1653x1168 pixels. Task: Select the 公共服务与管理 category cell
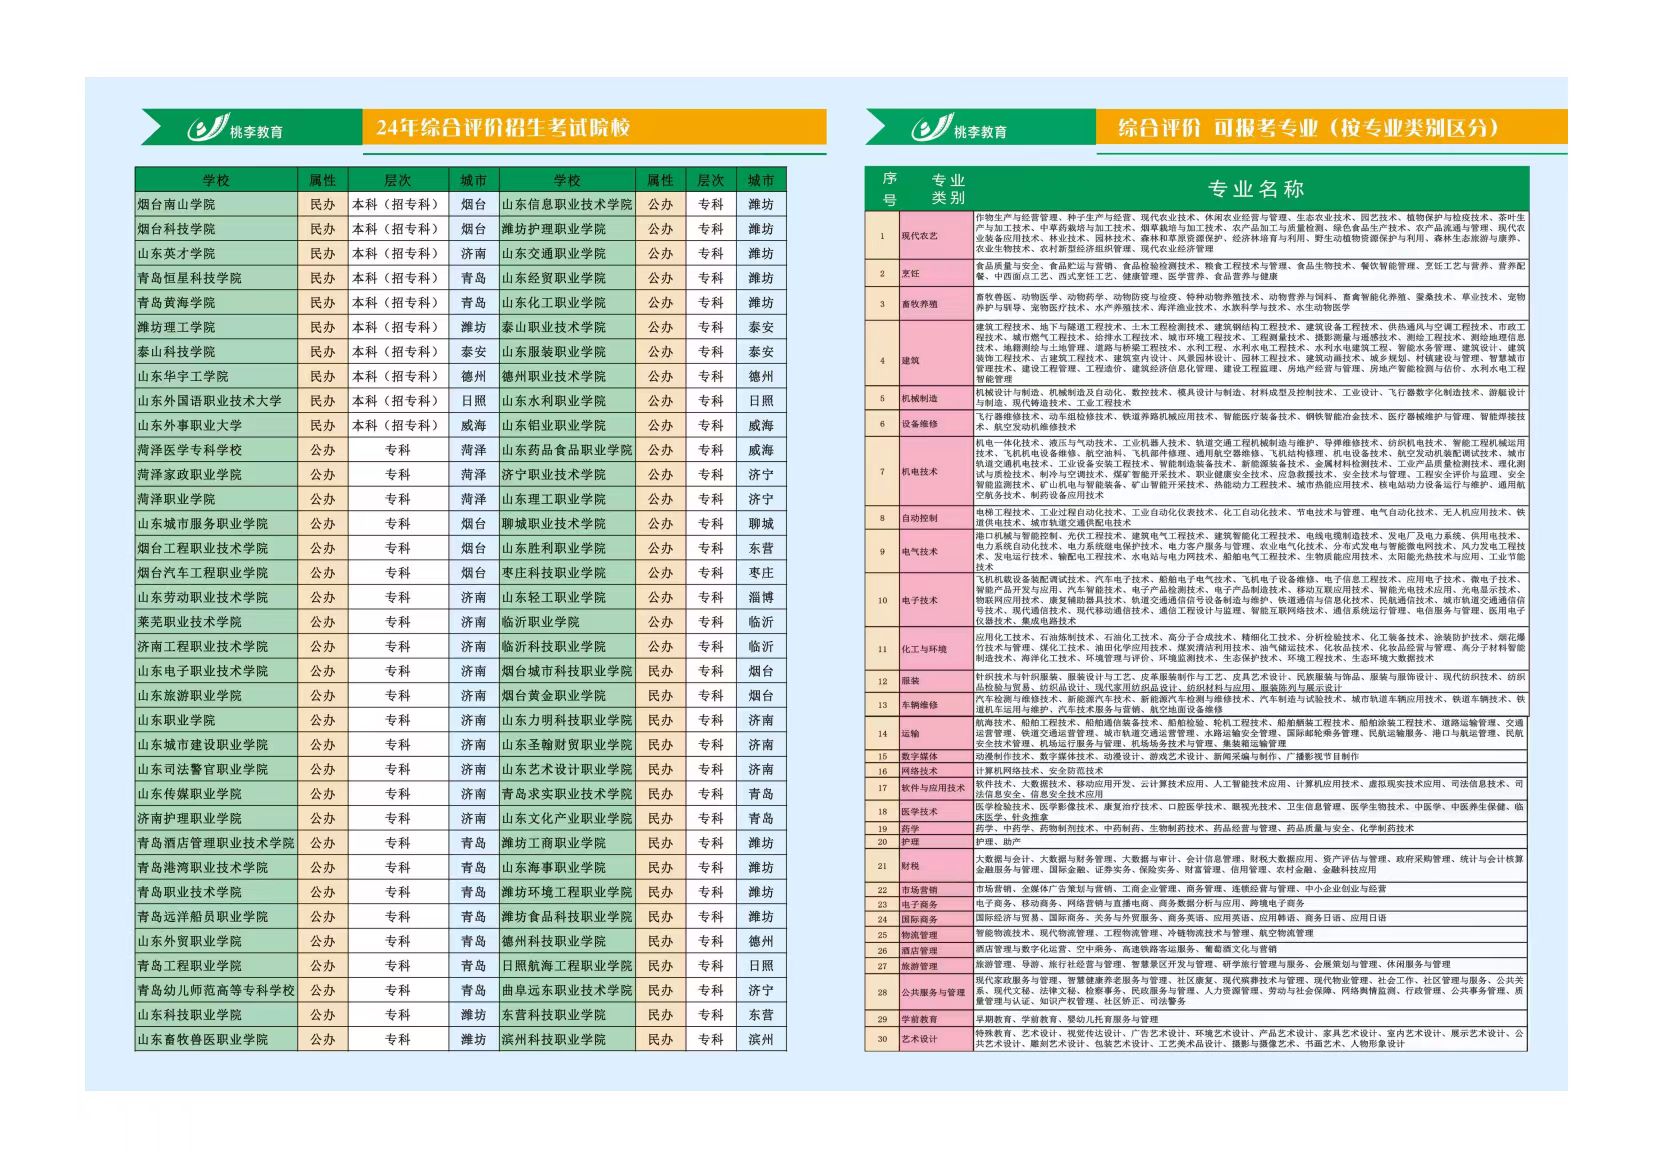936,993
